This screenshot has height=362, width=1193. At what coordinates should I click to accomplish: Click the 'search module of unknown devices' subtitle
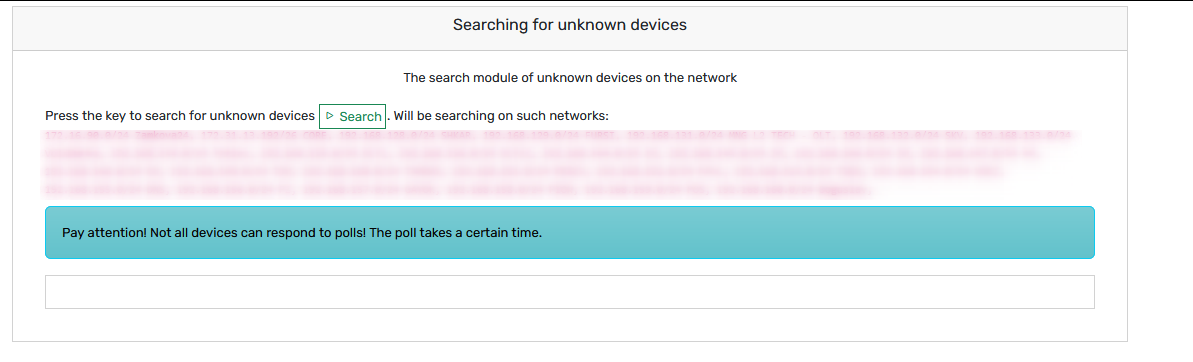[x=570, y=78]
